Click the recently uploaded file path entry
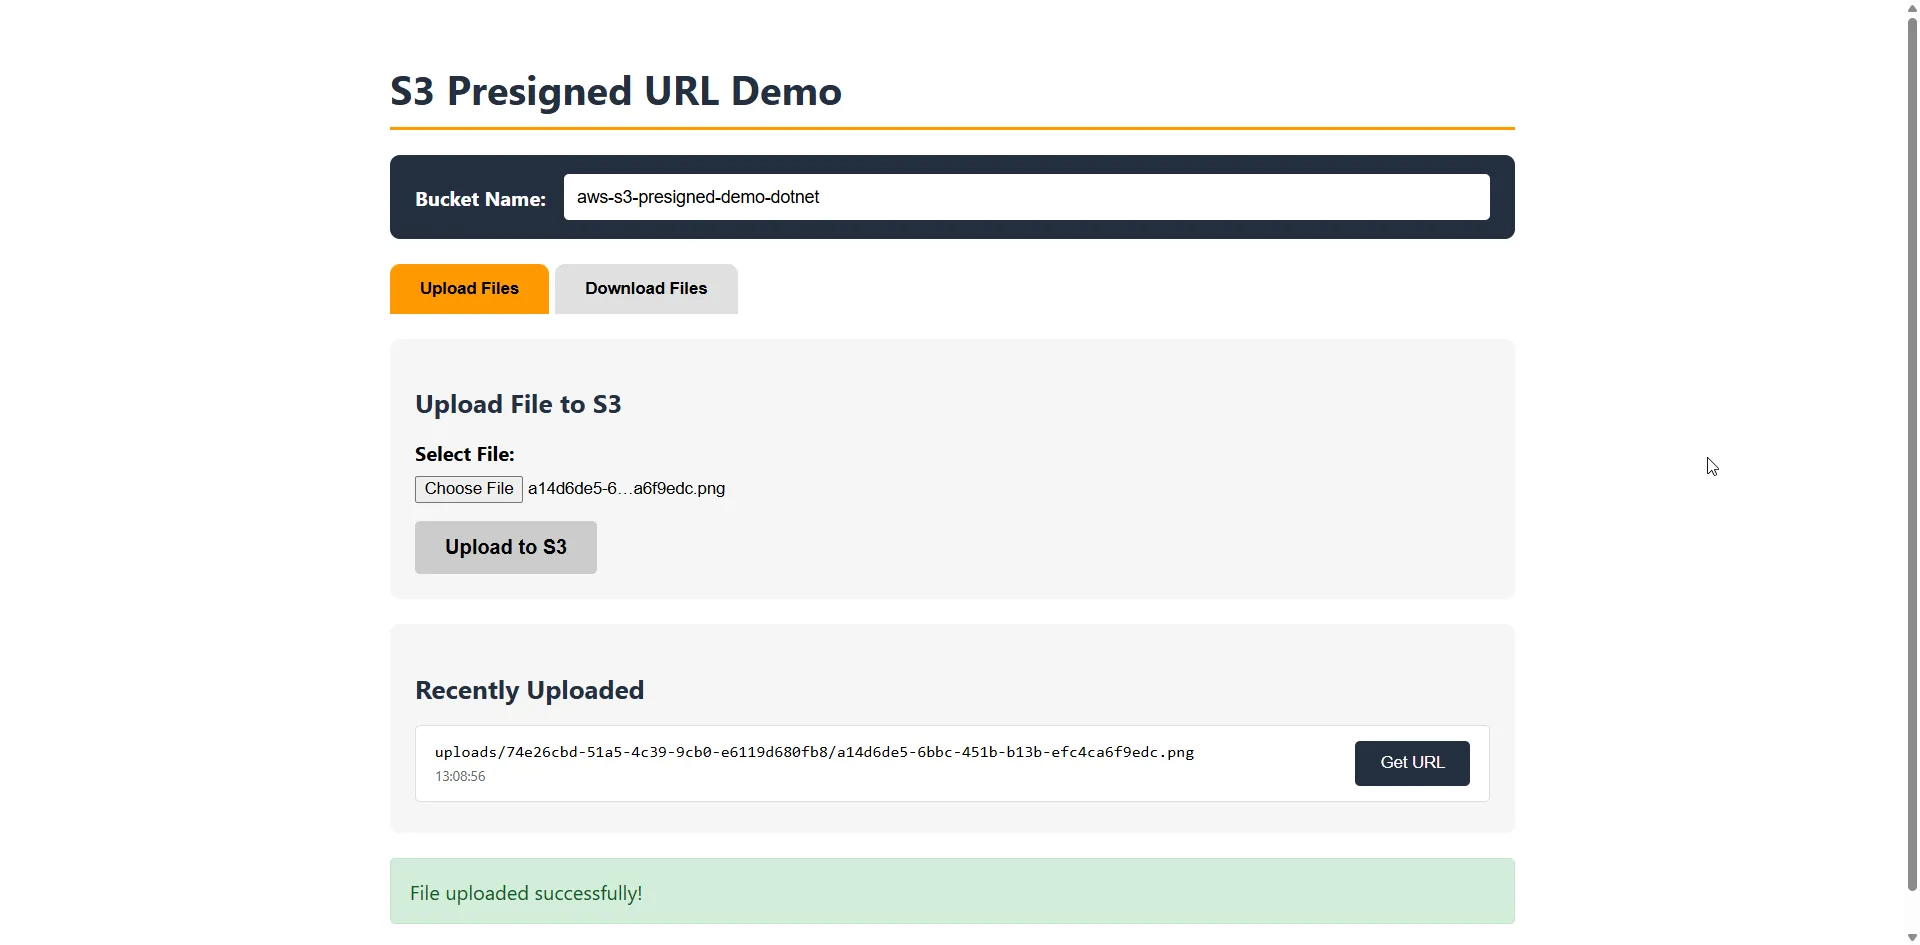Image resolution: width=1920 pixels, height=945 pixels. (813, 751)
